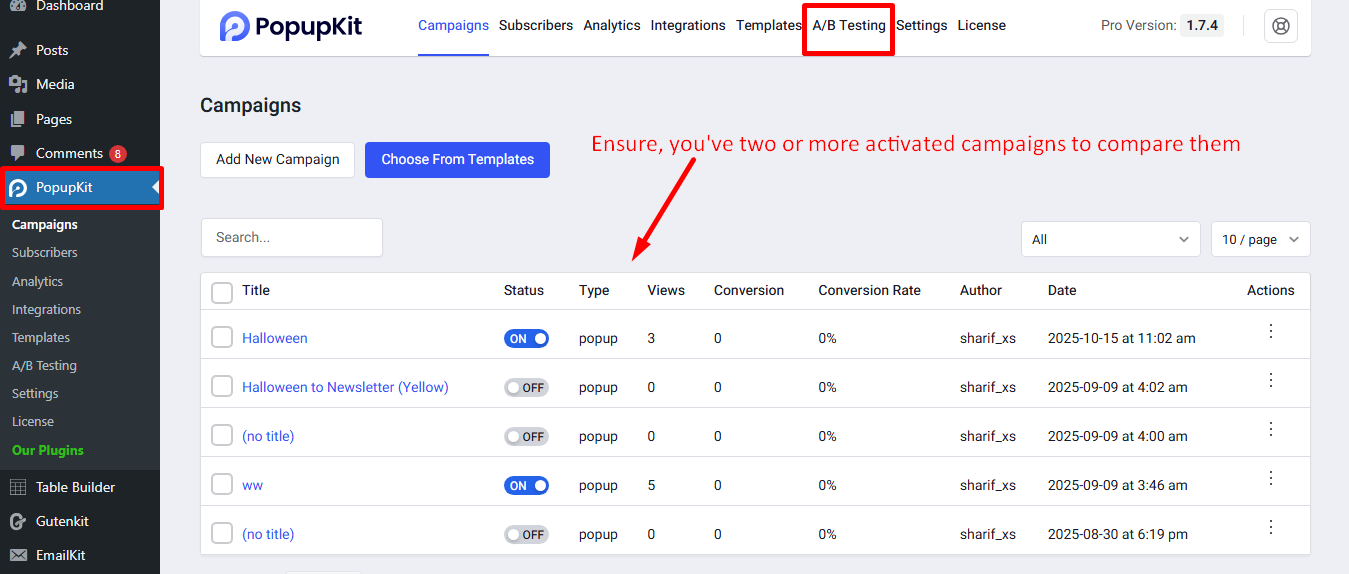Click the Pages icon in sidebar
1349x574 pixels.
click(x=18, y=119)
